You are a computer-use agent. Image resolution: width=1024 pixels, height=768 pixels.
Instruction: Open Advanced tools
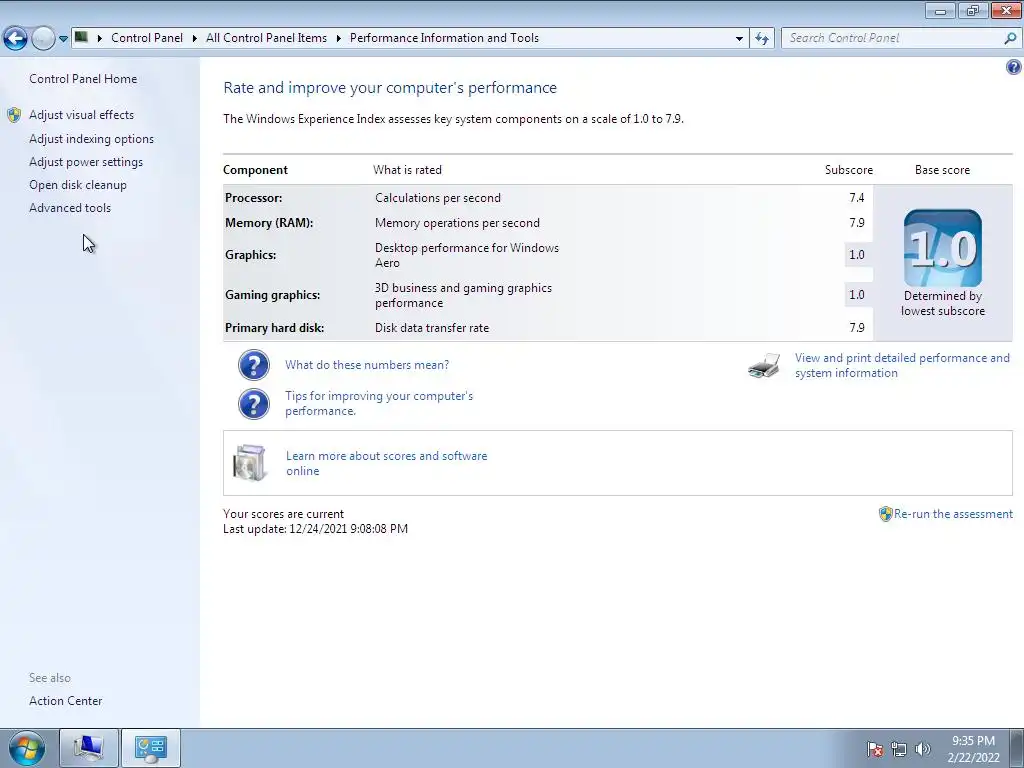click(70, 208)
